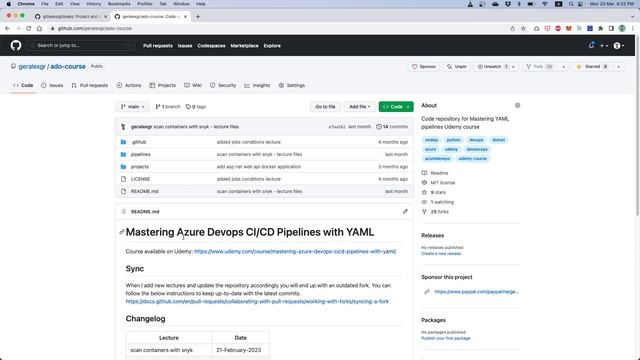Open the user avatar menu
The image size is (640, 360).
[619, 46]
